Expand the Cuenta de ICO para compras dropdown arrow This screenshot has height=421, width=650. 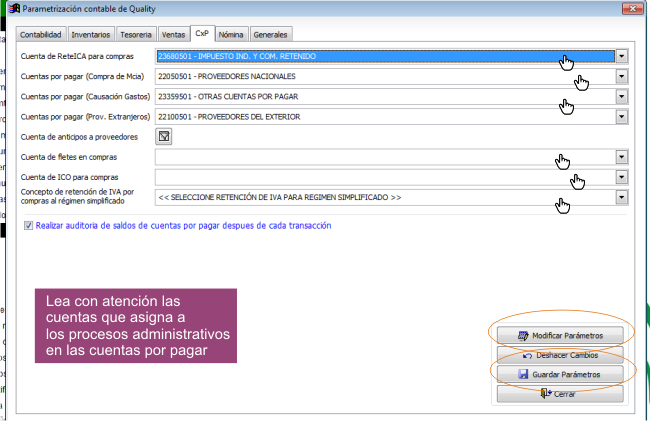point(621,177)
